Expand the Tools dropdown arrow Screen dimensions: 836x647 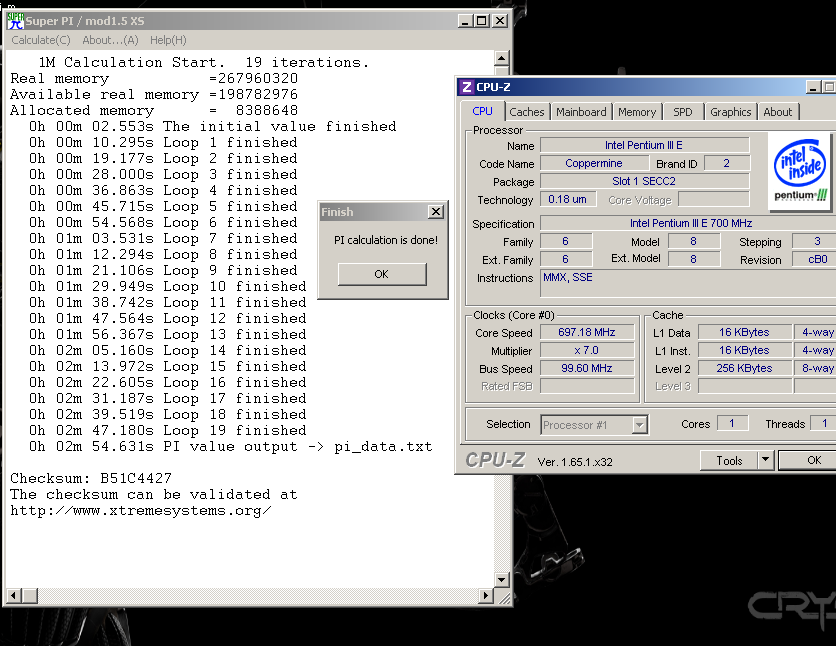click(765, 460)
